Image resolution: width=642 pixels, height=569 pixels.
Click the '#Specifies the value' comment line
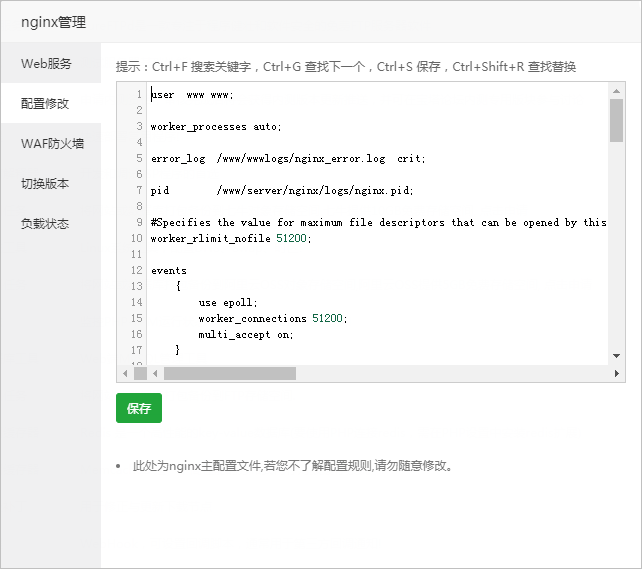379,223
